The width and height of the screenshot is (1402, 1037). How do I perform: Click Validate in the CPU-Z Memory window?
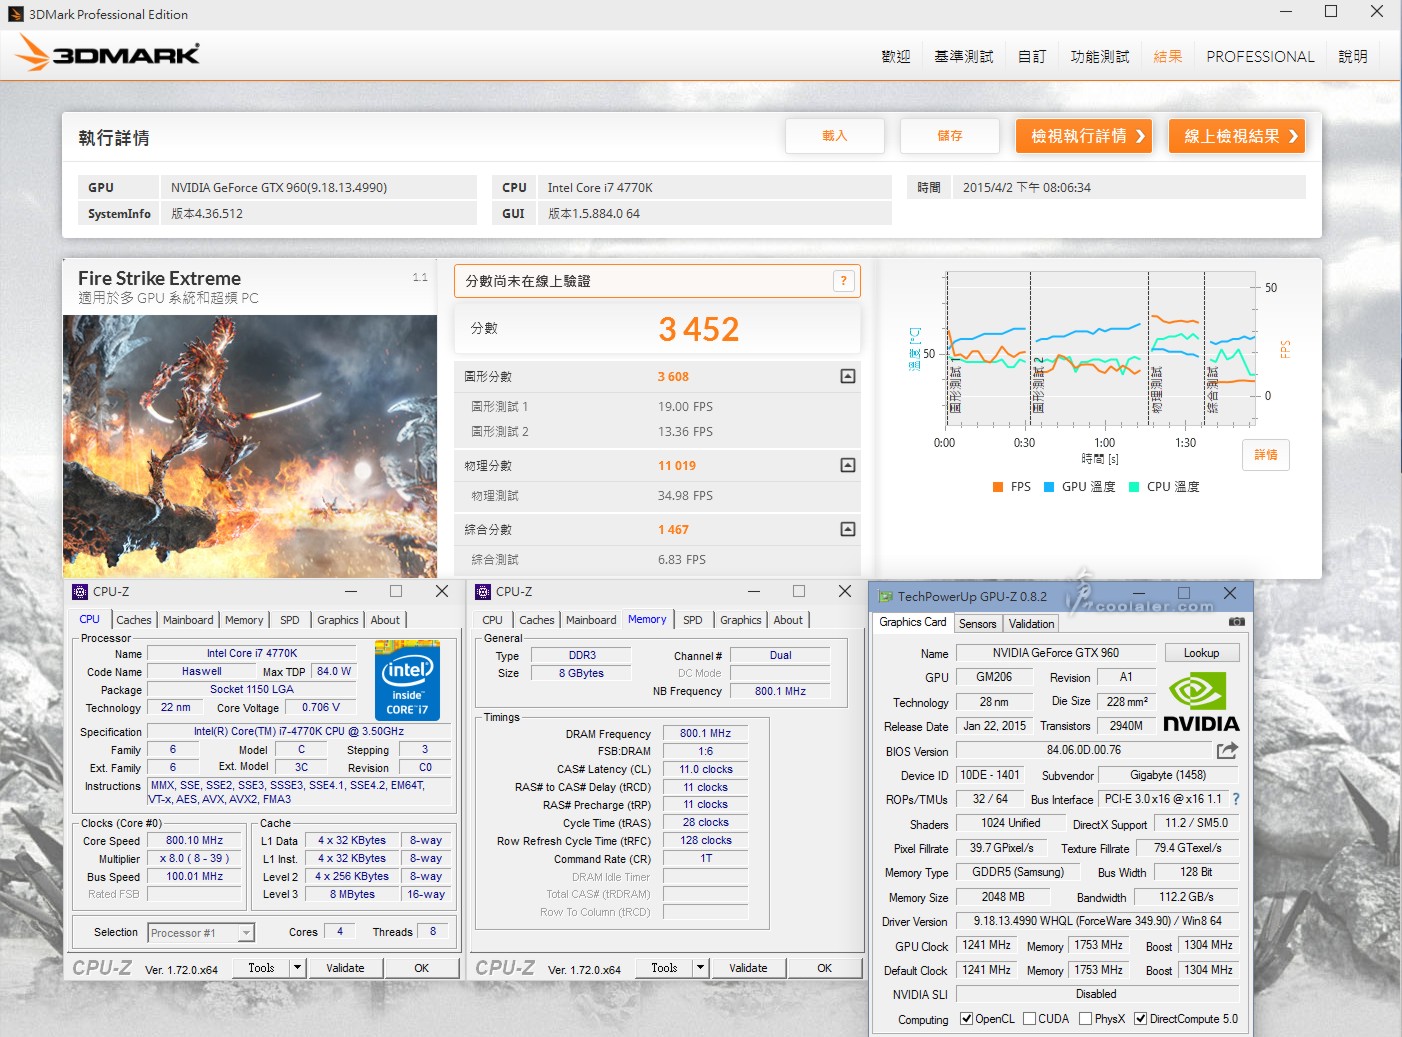[749, 968]
